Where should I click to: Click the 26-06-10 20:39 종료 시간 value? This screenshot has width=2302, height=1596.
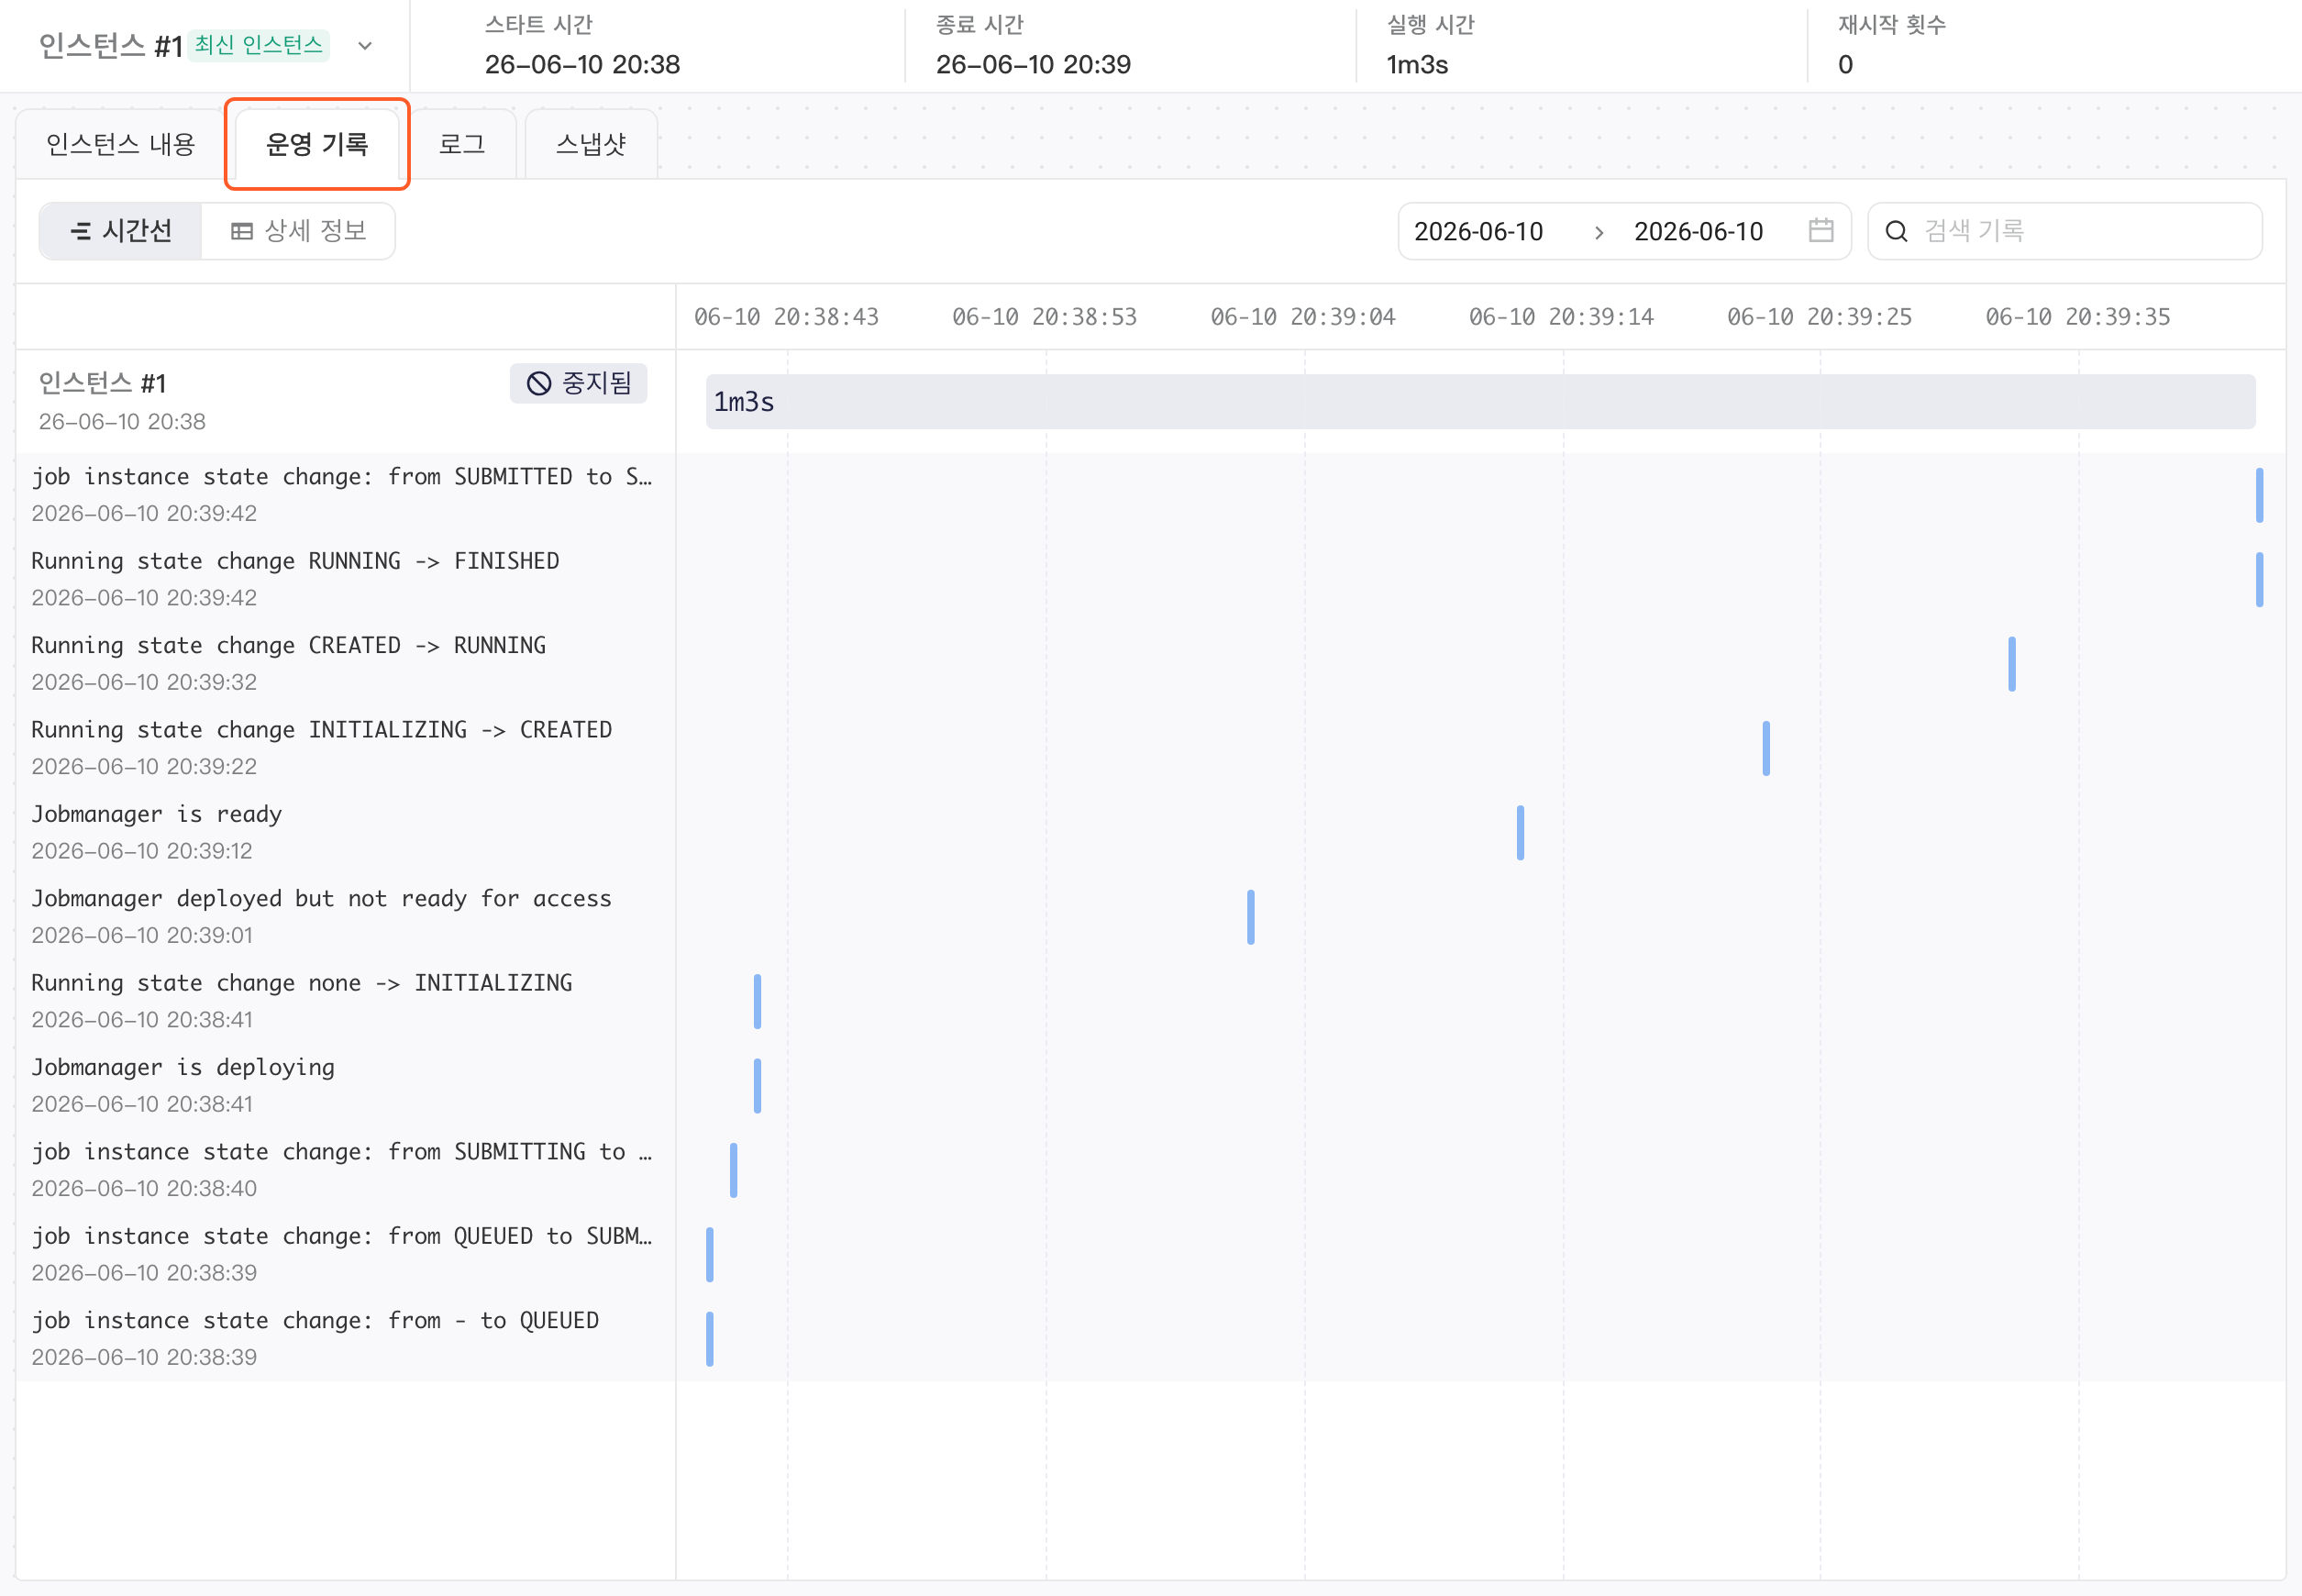(1033, 65)
